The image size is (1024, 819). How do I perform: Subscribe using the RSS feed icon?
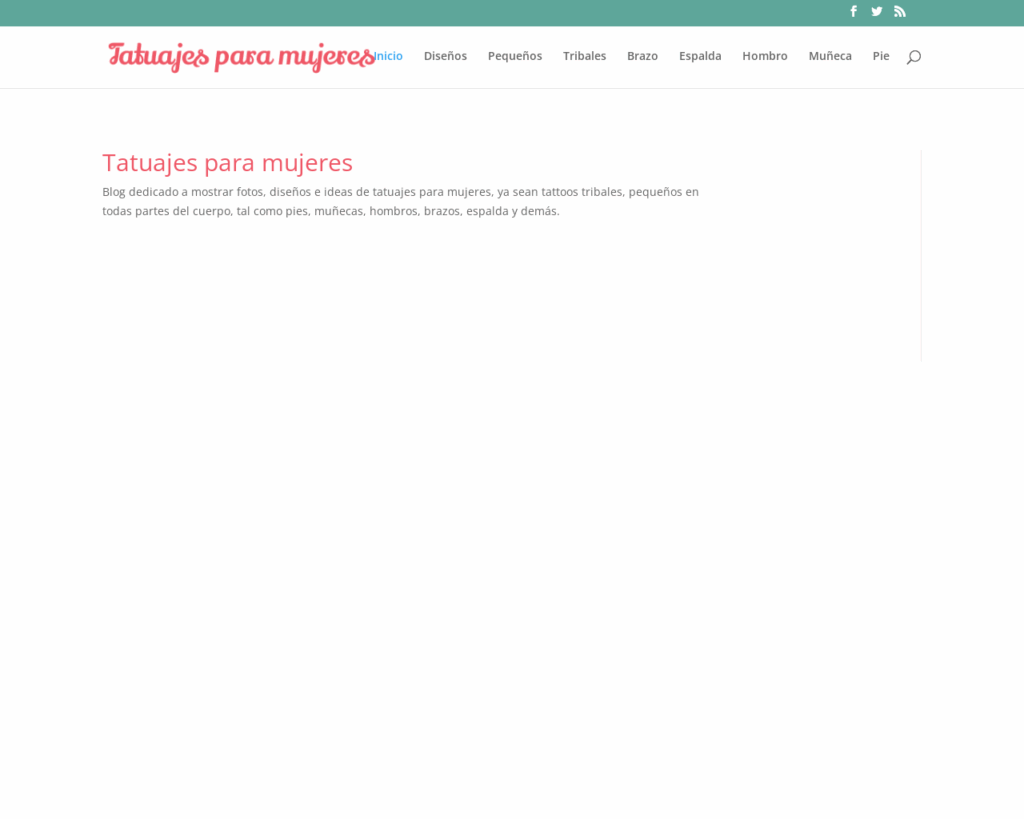coord(899,11)
